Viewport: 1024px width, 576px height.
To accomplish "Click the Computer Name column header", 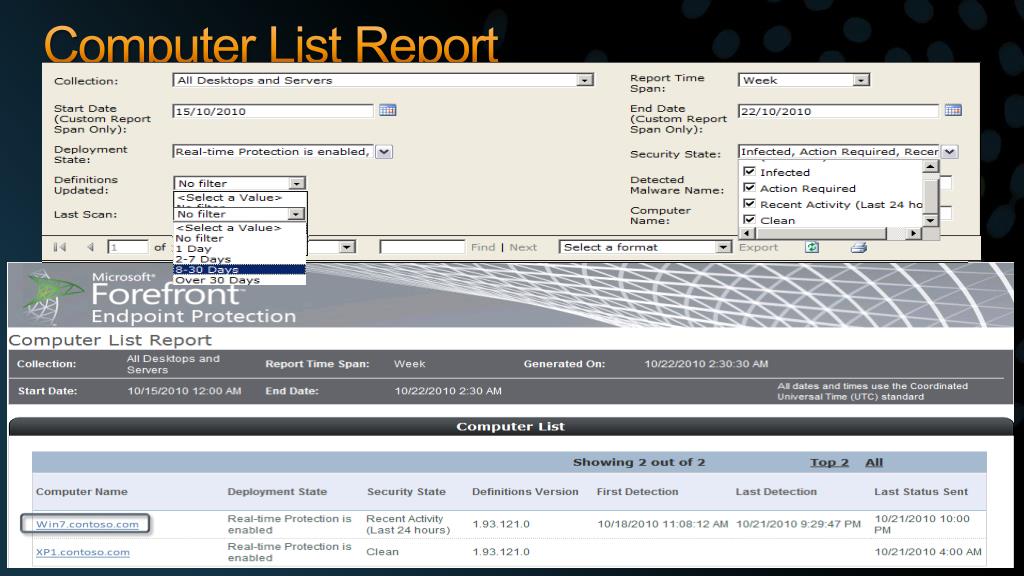I will tap(82, 491).
